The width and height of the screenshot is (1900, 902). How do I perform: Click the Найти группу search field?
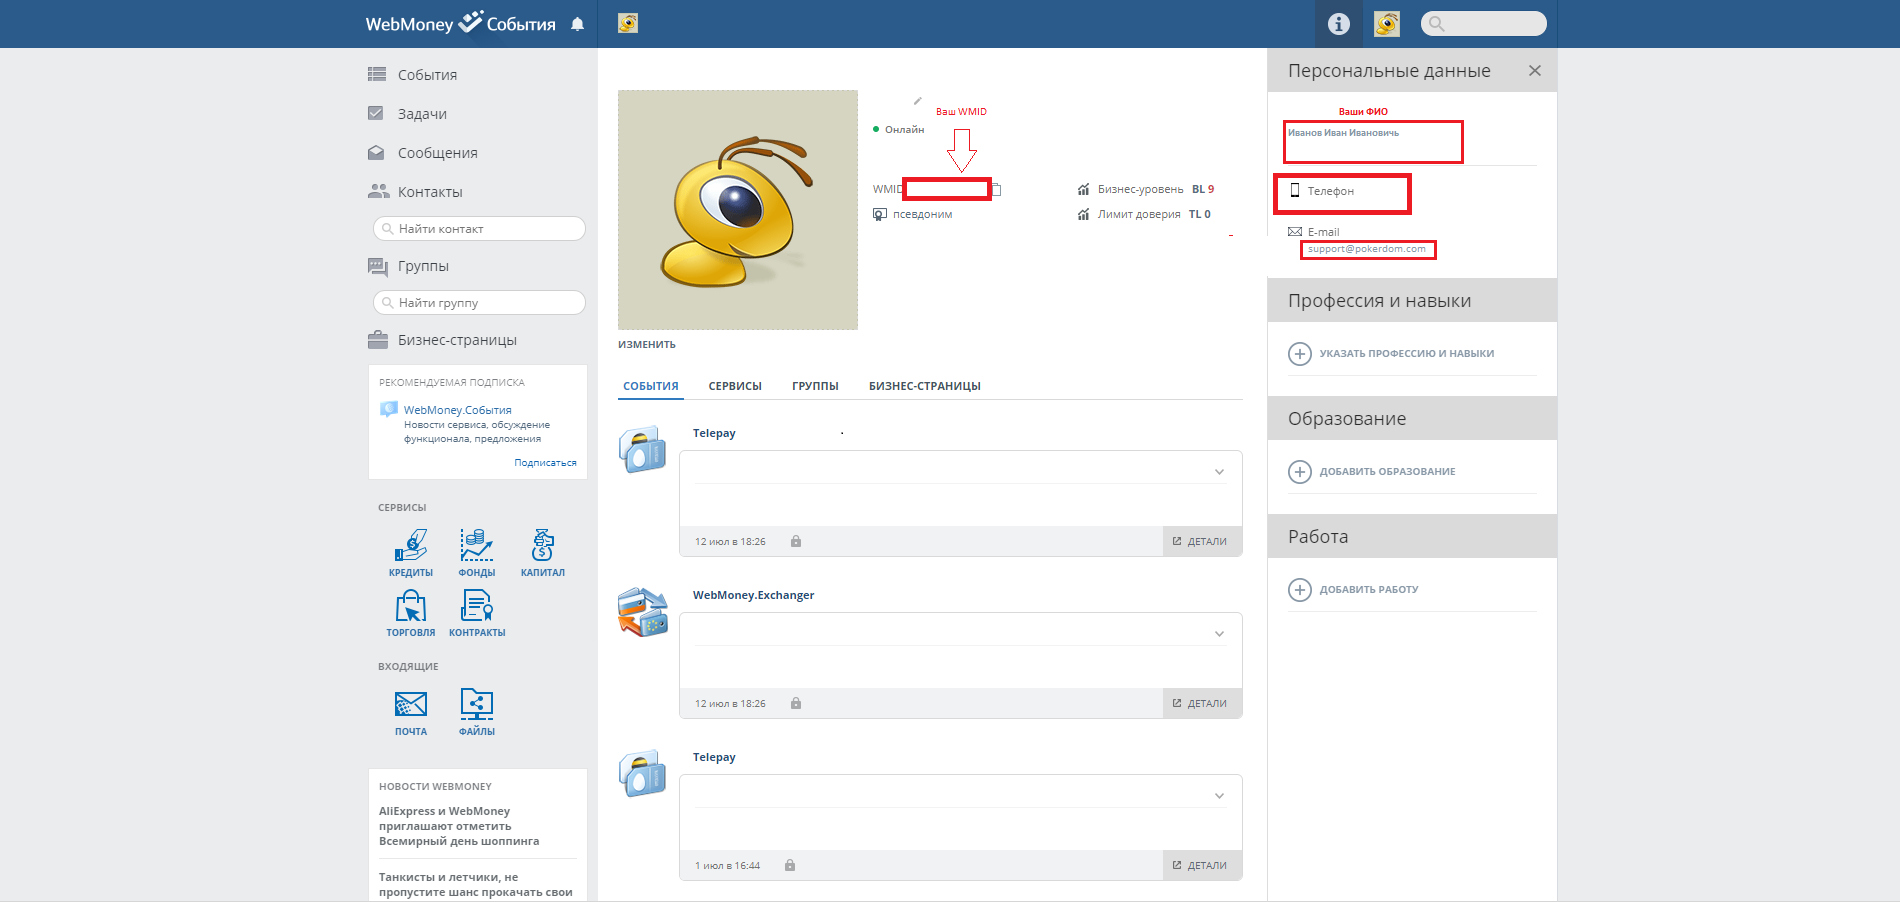pos(479,303)
